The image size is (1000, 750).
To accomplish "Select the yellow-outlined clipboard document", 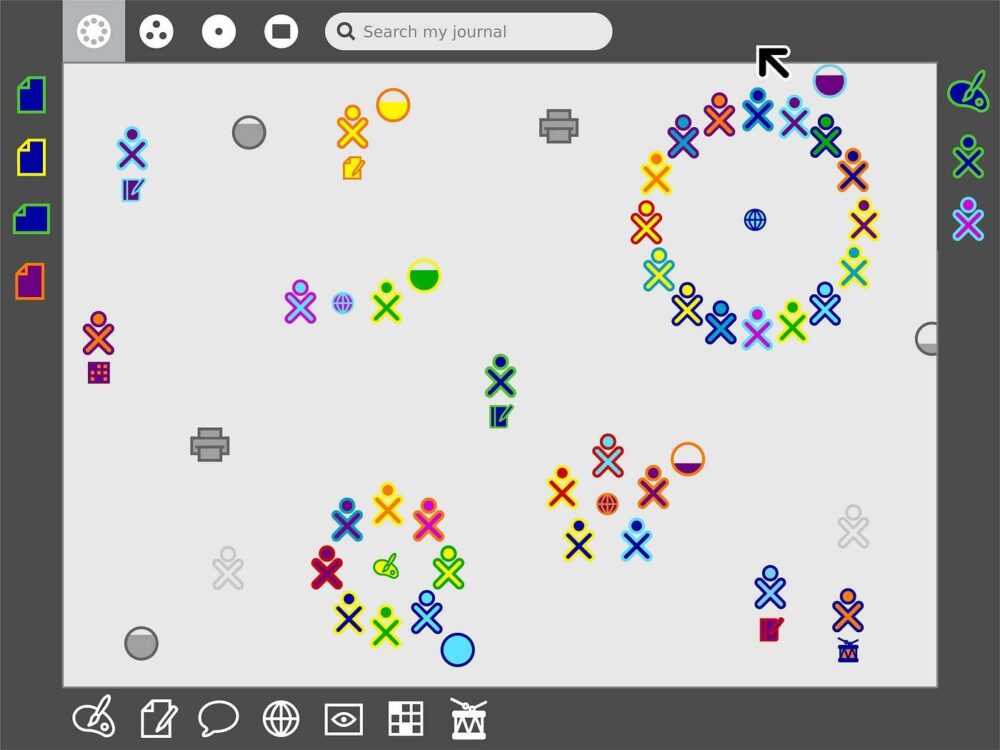I will coord(31,157).
